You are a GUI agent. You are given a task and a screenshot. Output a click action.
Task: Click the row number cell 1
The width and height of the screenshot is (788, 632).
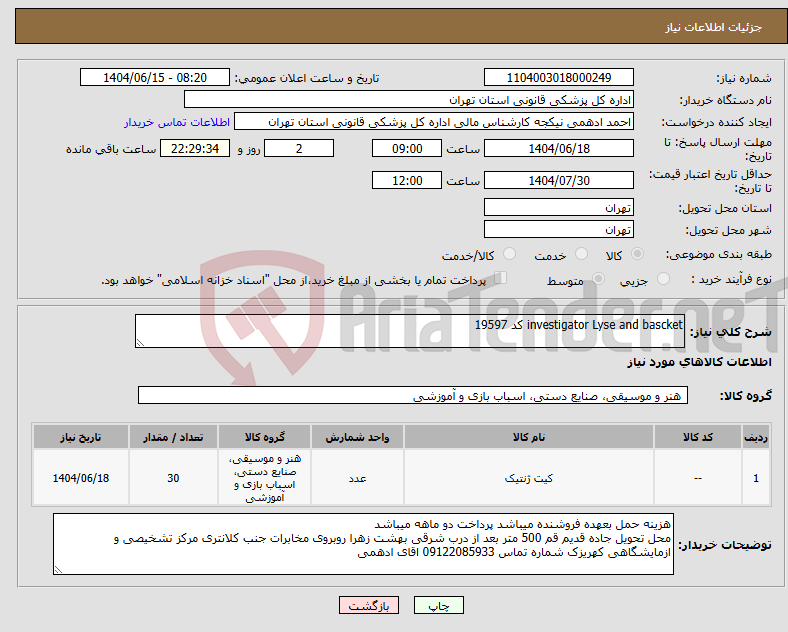tap(756, 478)
